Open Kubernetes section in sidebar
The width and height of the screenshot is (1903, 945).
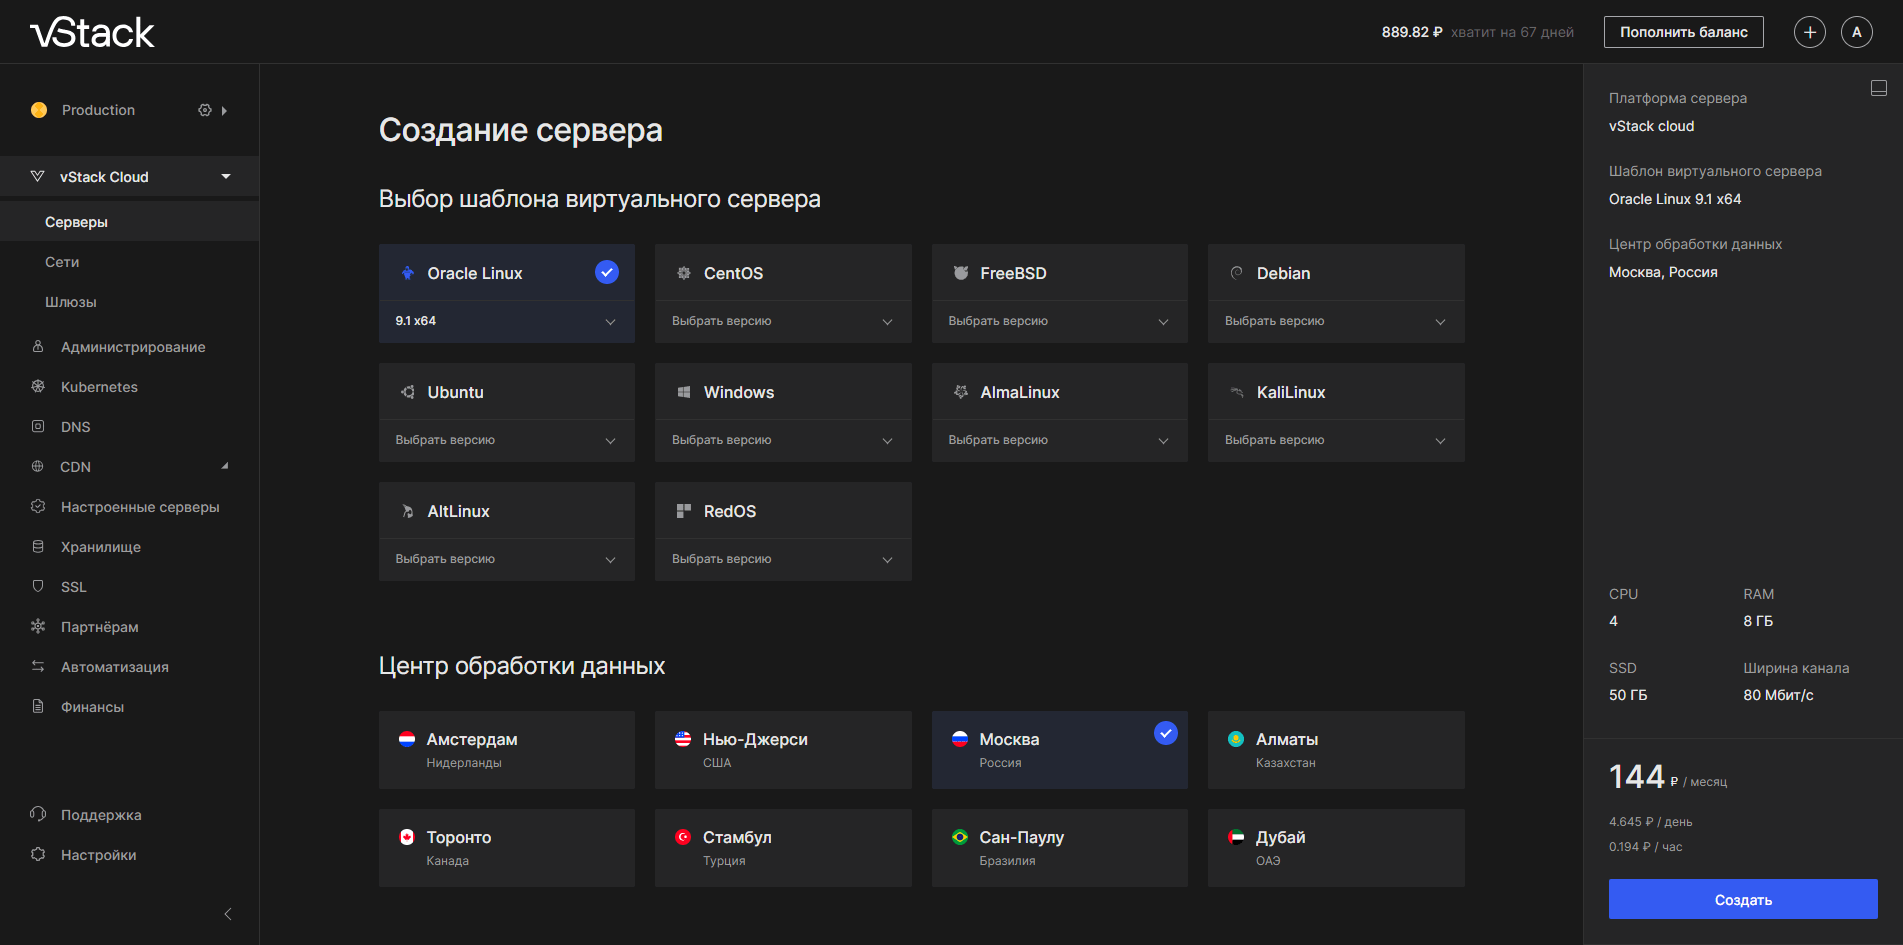tap(99, 387)
